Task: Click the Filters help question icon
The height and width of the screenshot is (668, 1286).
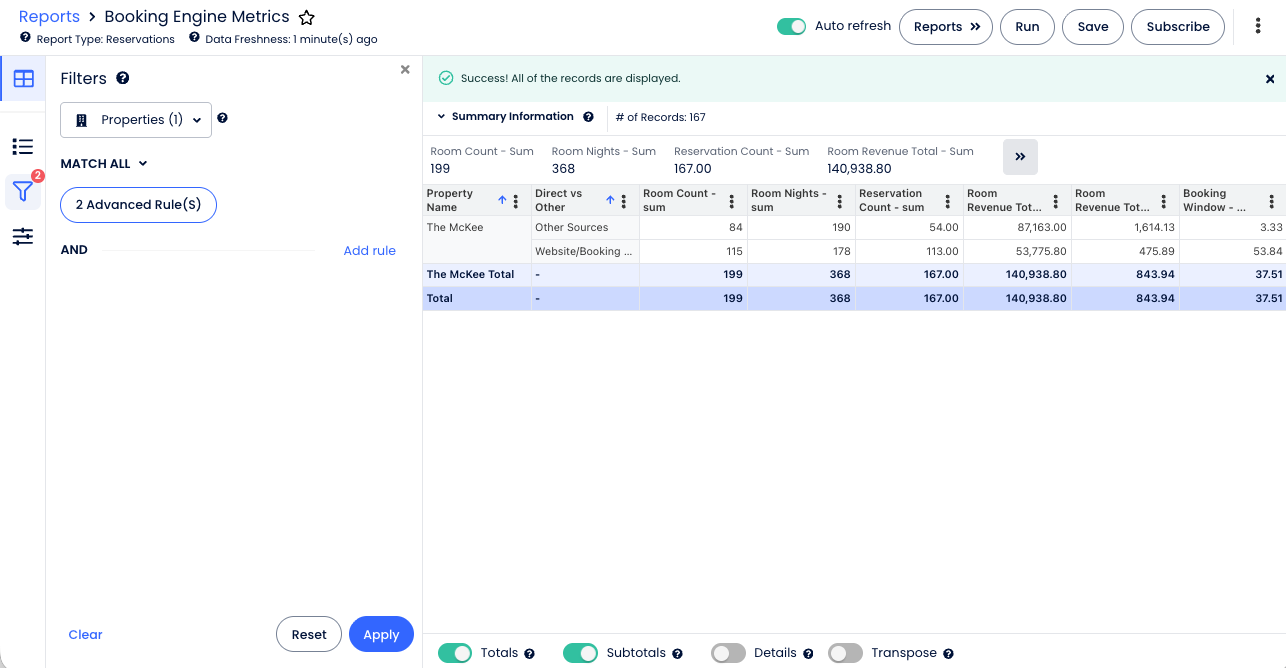Action: click(x=123, y=78)
